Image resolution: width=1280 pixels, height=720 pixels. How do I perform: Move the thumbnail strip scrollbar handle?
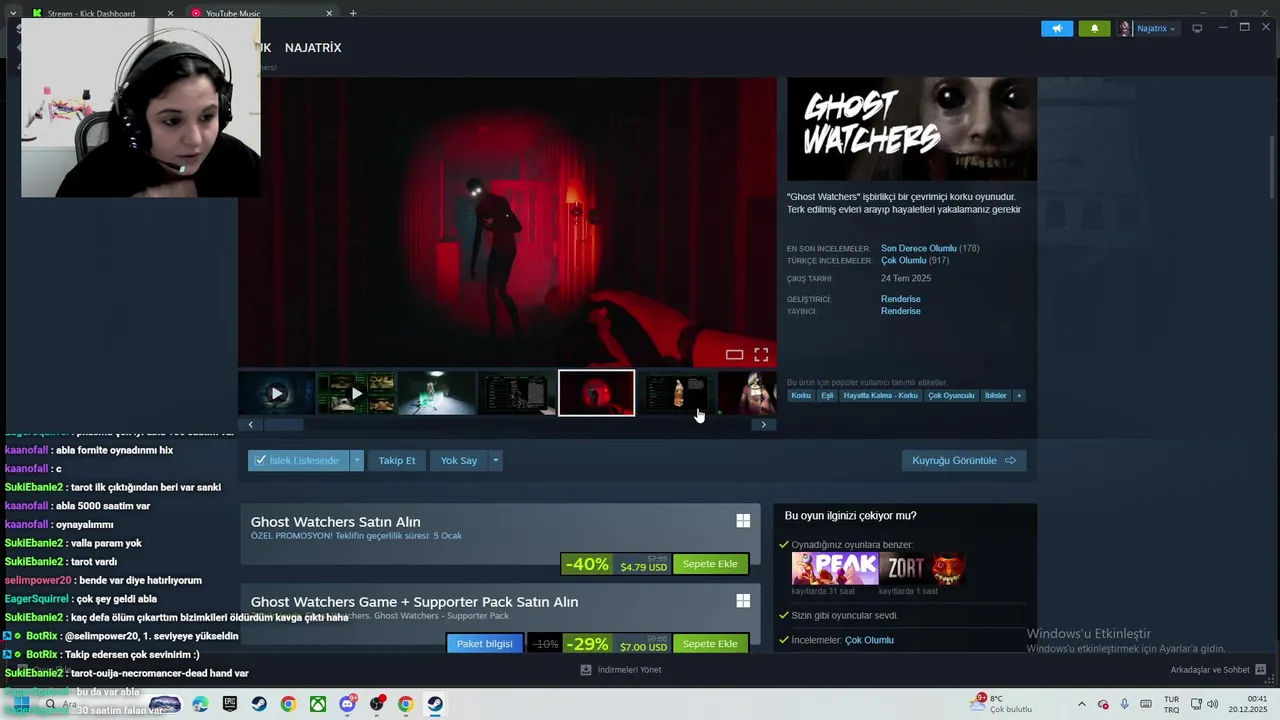click(283, 425)
